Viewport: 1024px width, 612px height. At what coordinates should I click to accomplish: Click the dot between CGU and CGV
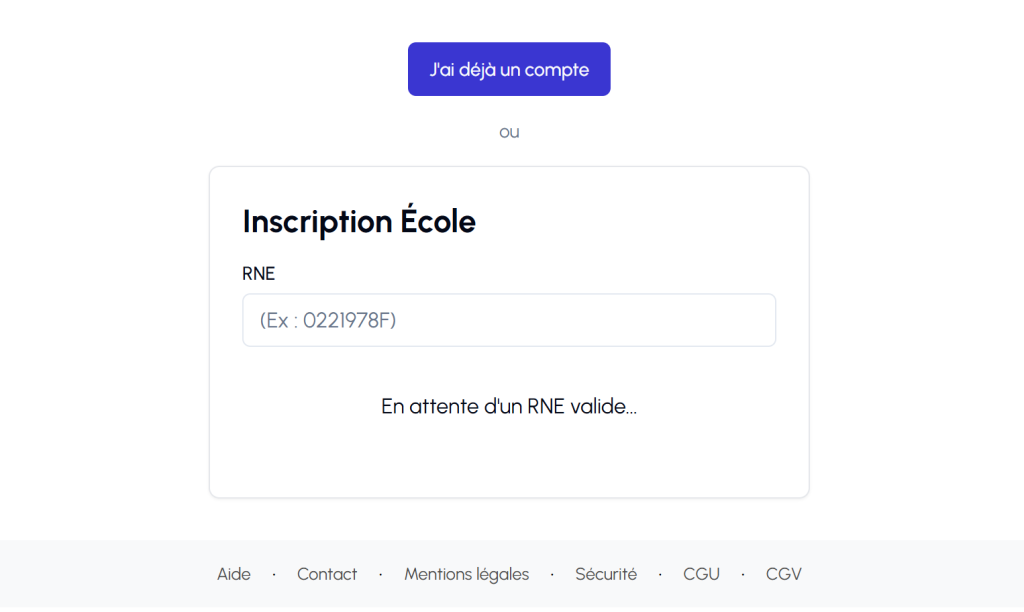click(743, 574)
